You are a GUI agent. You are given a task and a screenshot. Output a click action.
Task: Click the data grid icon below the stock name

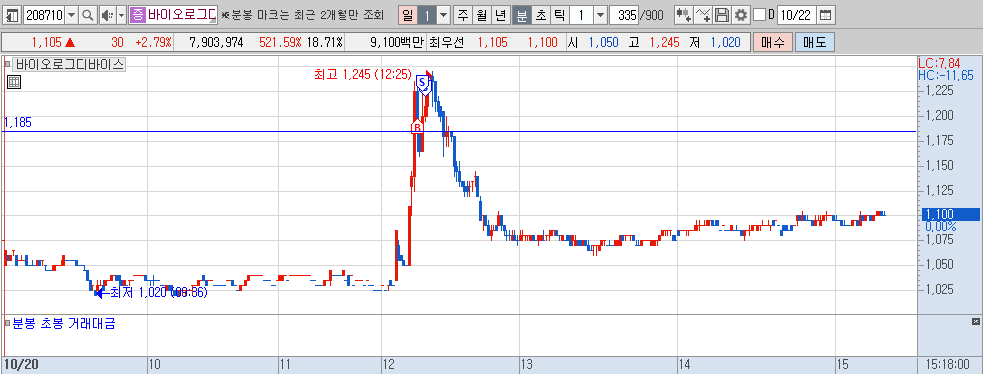[14, 81]
